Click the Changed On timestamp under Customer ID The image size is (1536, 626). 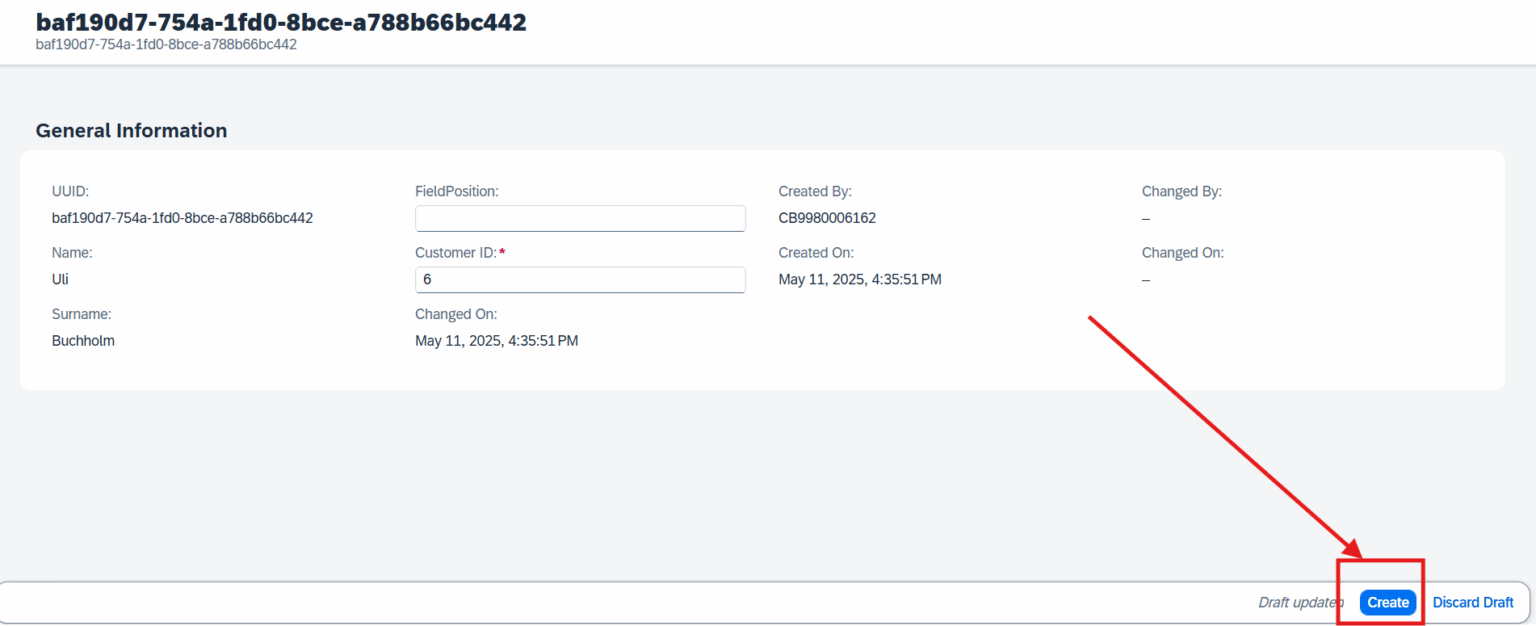pos(496,341)
